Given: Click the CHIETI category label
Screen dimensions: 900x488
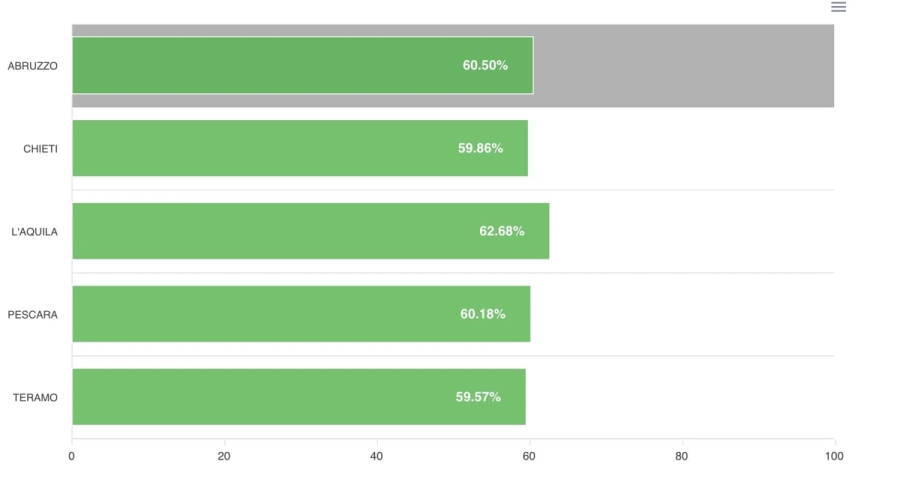Looking at the screenshot, I should pyautogui.click(x=41, y=149).
